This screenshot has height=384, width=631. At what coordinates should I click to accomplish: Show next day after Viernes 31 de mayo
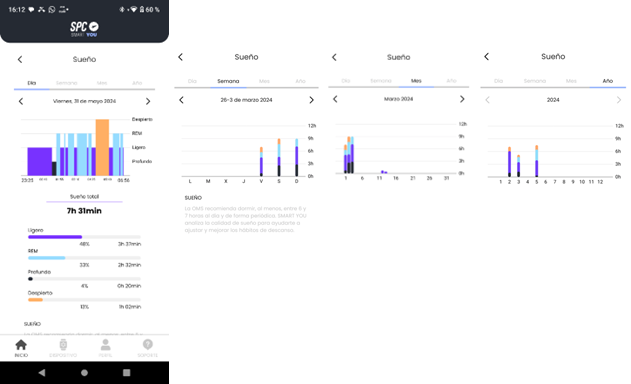pos(148,101)
